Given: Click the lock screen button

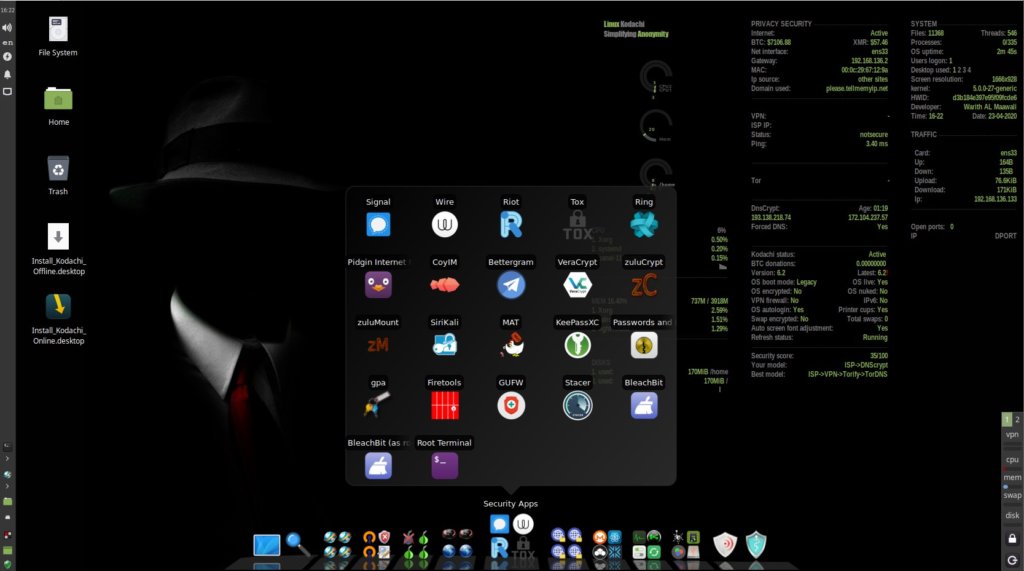Looking at the screenshot, I should point(1013,538).
